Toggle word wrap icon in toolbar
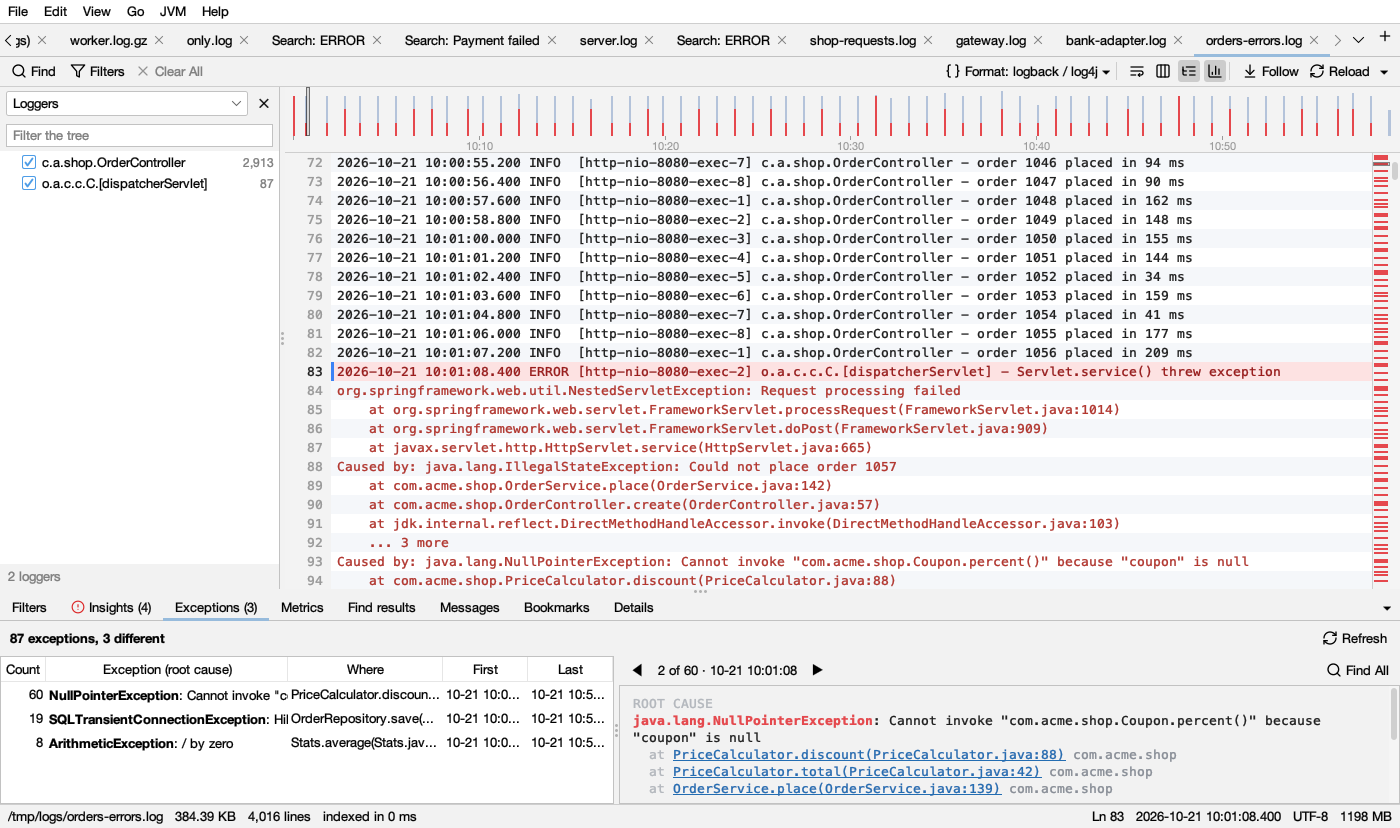 [x=1137, y=71]
